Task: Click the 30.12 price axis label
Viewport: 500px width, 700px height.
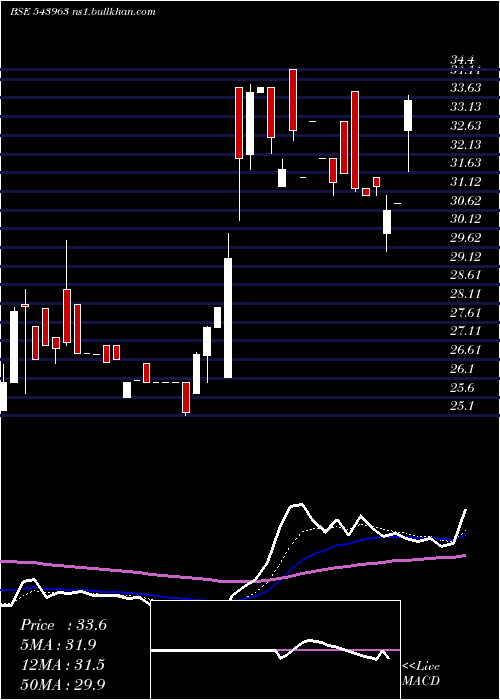Action: (466, 219)
